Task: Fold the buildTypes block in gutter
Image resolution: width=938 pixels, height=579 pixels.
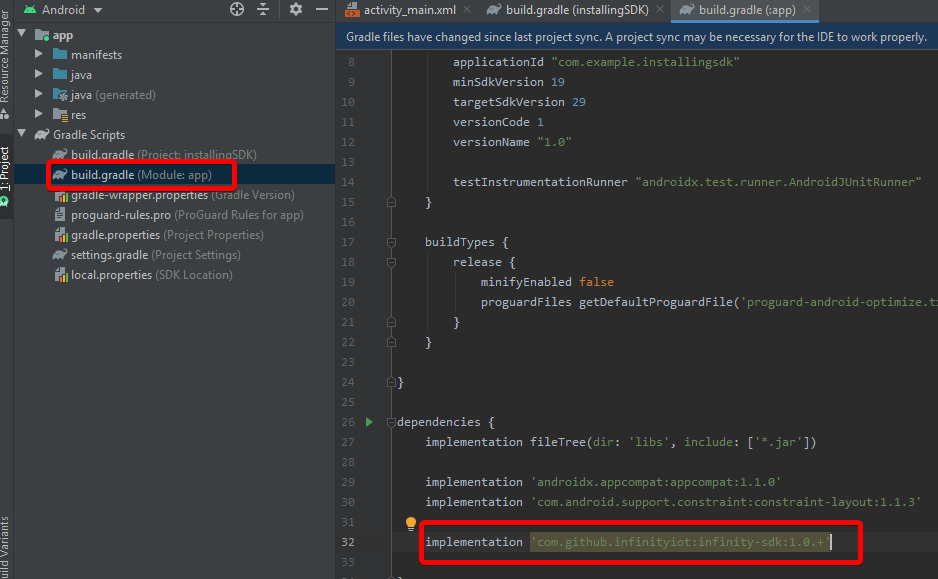Action: point(389,242)
